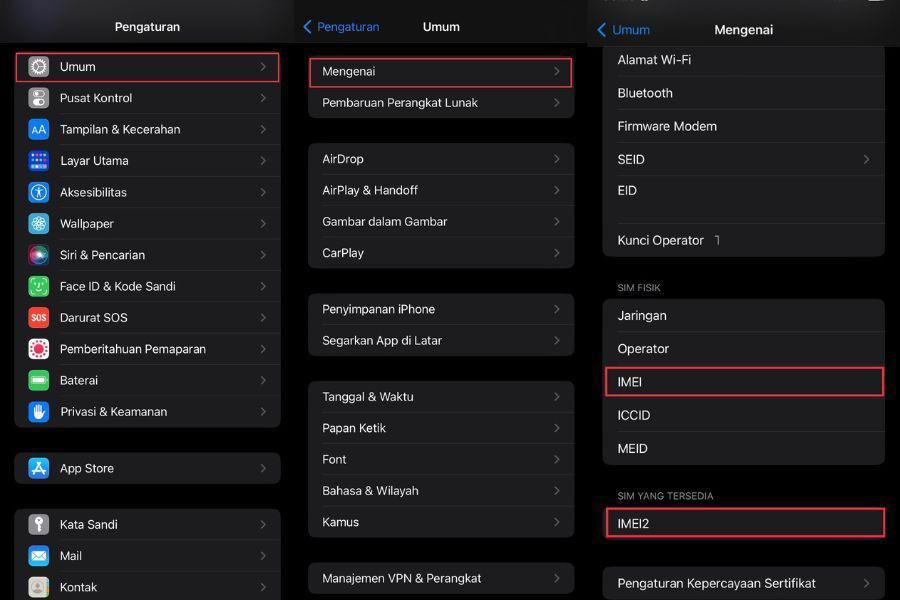Open the Privasi & Keamanan row
This screenshot has height=600, width=900.
point(148,412)
